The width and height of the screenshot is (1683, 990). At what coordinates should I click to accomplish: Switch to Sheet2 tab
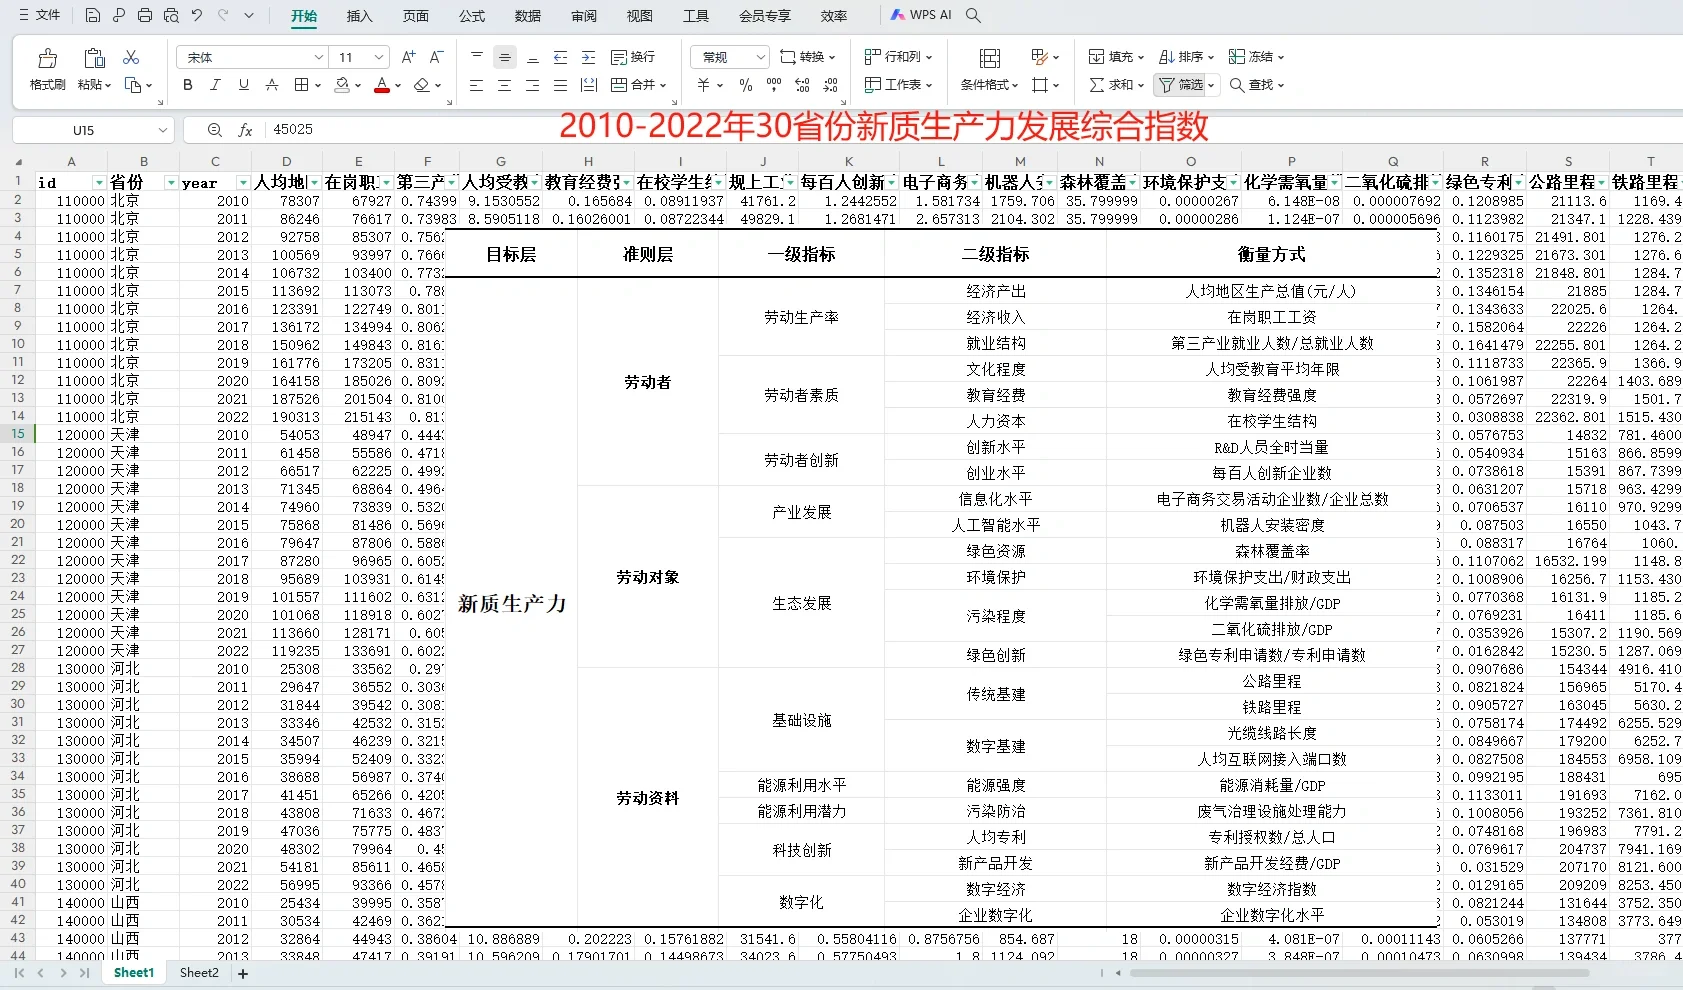tap(199, 973)
